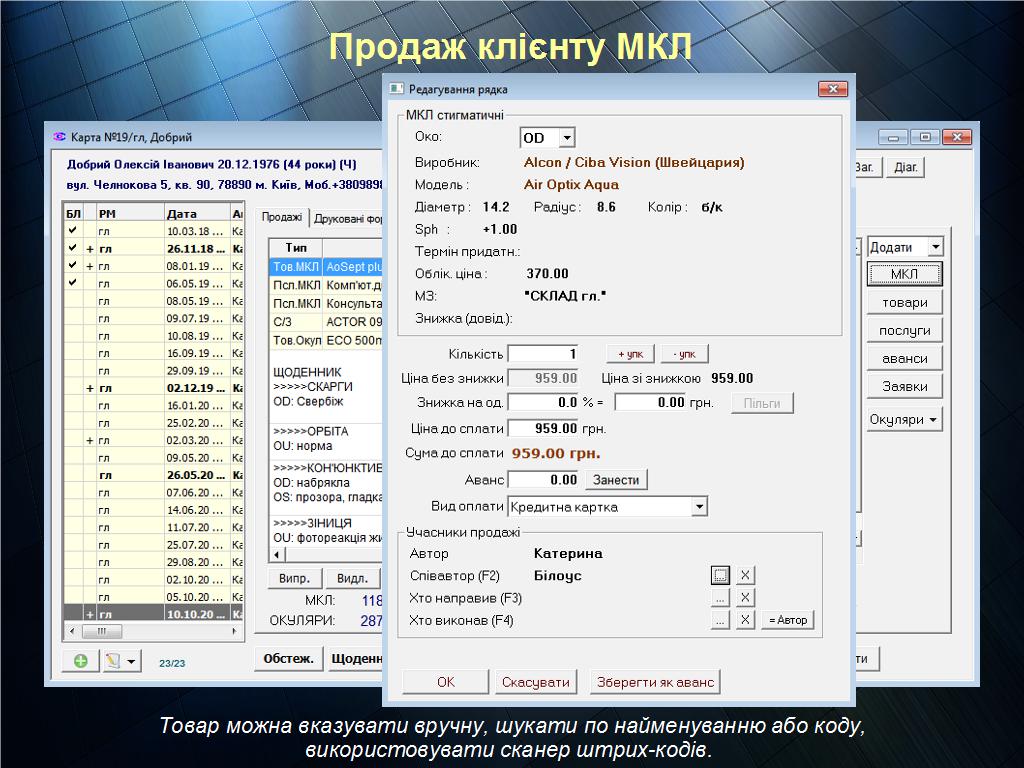This screenshot has width=1024, height=768.
Task: Expand the Вид оплати payment type dropdown
Action: [699, 507]
